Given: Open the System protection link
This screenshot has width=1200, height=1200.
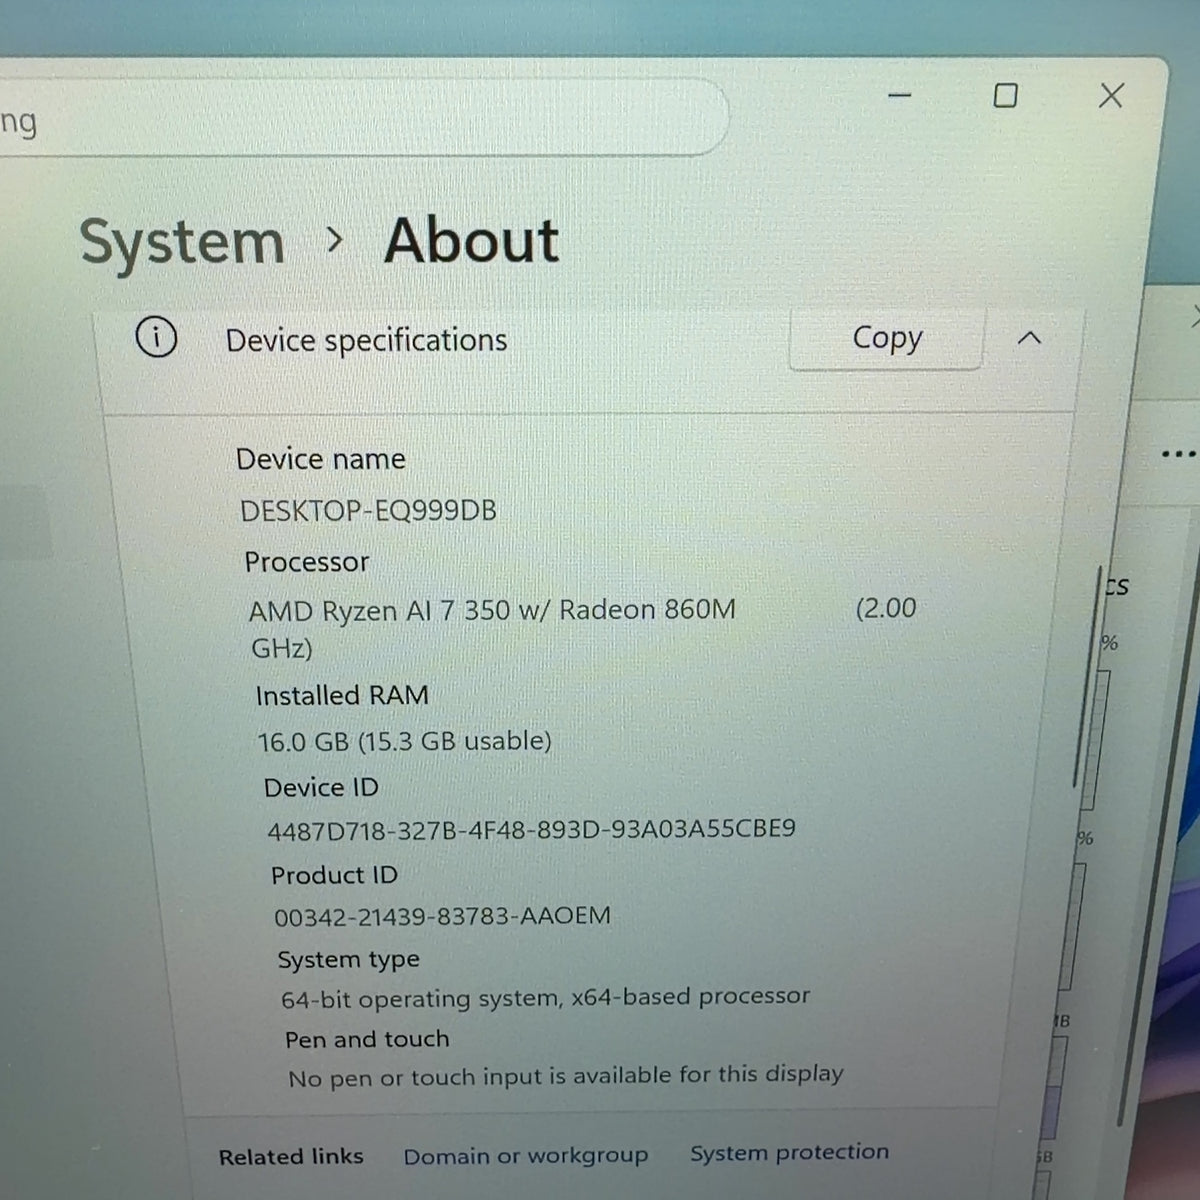Looking at the screenshot, I should tap(789, 1152).
